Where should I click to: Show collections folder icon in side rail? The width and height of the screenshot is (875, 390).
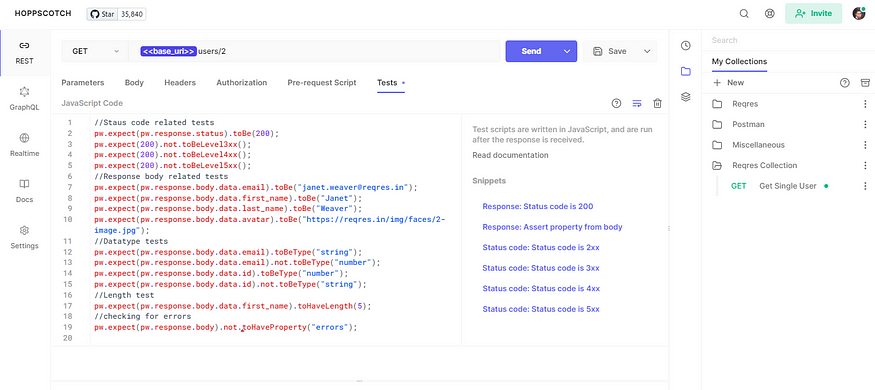(686, 71)
